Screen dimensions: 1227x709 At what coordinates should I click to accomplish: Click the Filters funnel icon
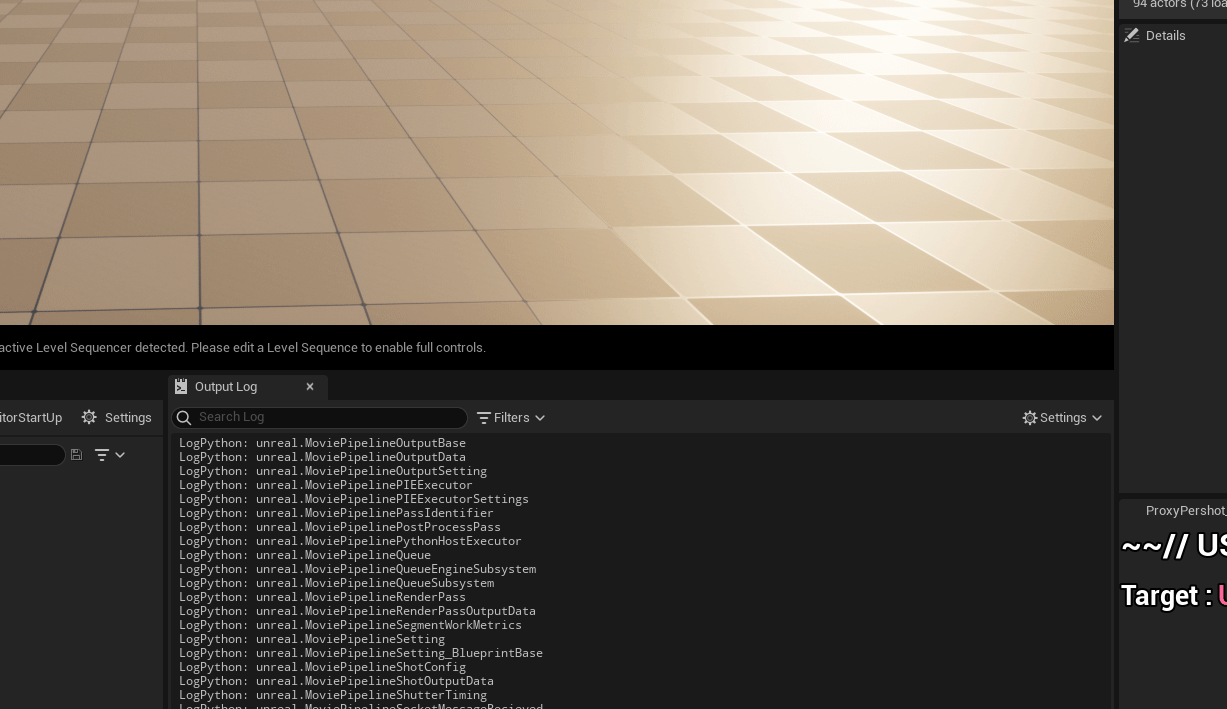(484, 418)
